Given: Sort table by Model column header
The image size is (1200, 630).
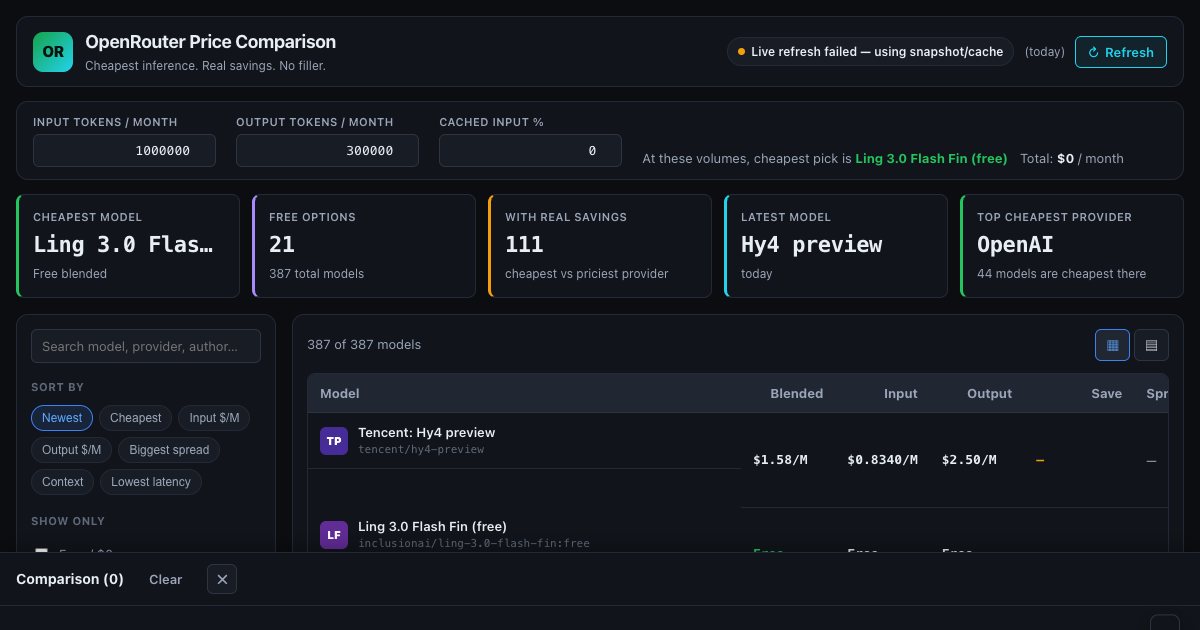Looking at the screenshot, I should point(340,394).
